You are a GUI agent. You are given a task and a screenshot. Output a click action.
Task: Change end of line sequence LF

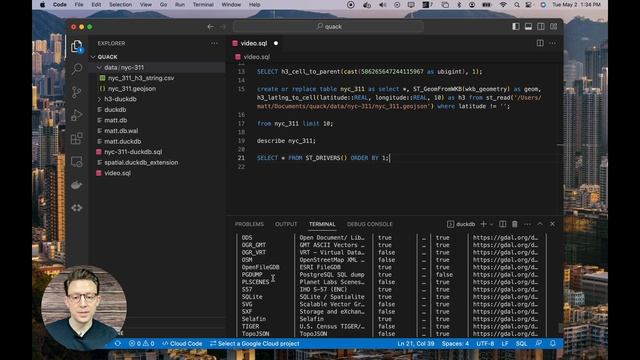tap(505, 344)
